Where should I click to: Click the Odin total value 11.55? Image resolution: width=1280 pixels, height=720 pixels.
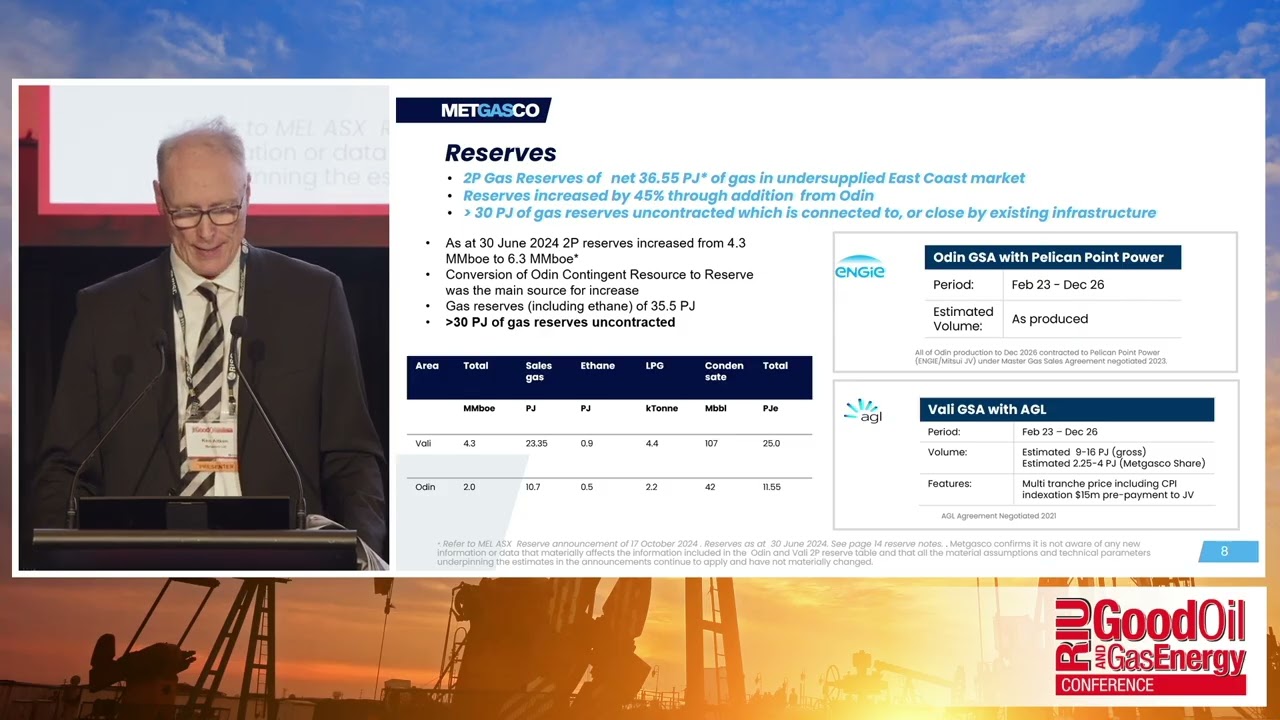pos(772,487)
